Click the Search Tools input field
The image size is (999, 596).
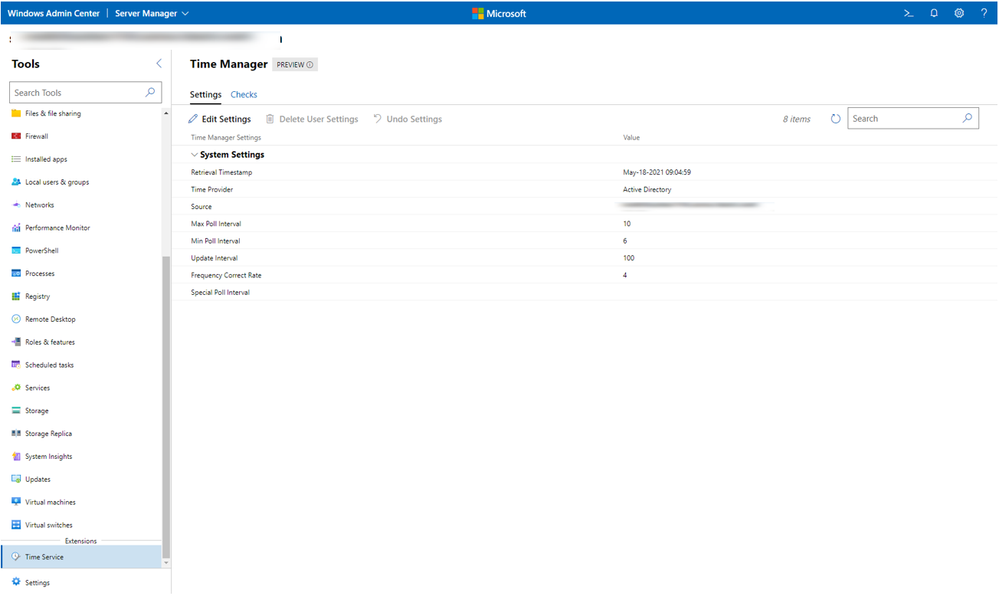pyautogui.click(x=85, y=92)
